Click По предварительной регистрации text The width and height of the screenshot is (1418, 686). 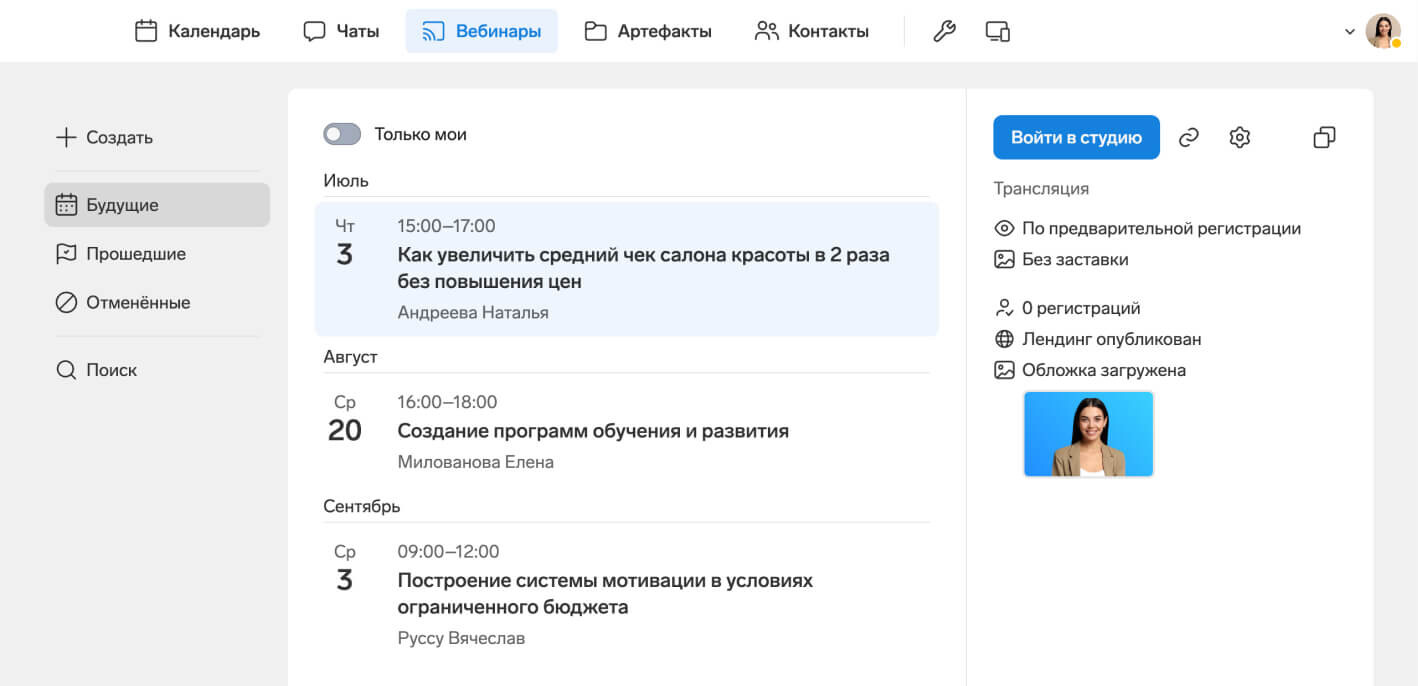tap(1161, 229)
